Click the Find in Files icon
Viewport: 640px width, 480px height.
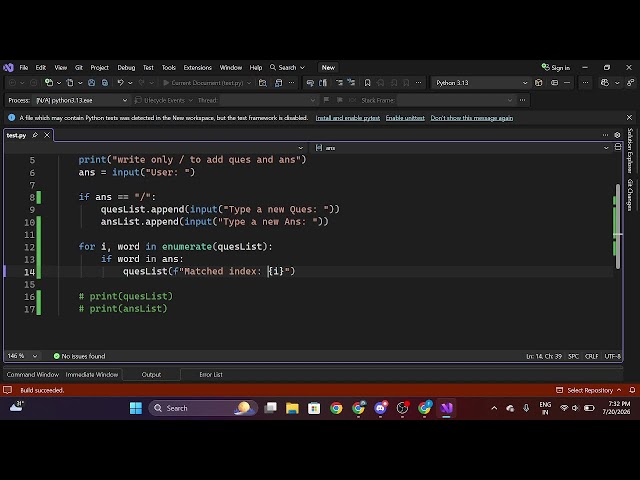point(263,83)
